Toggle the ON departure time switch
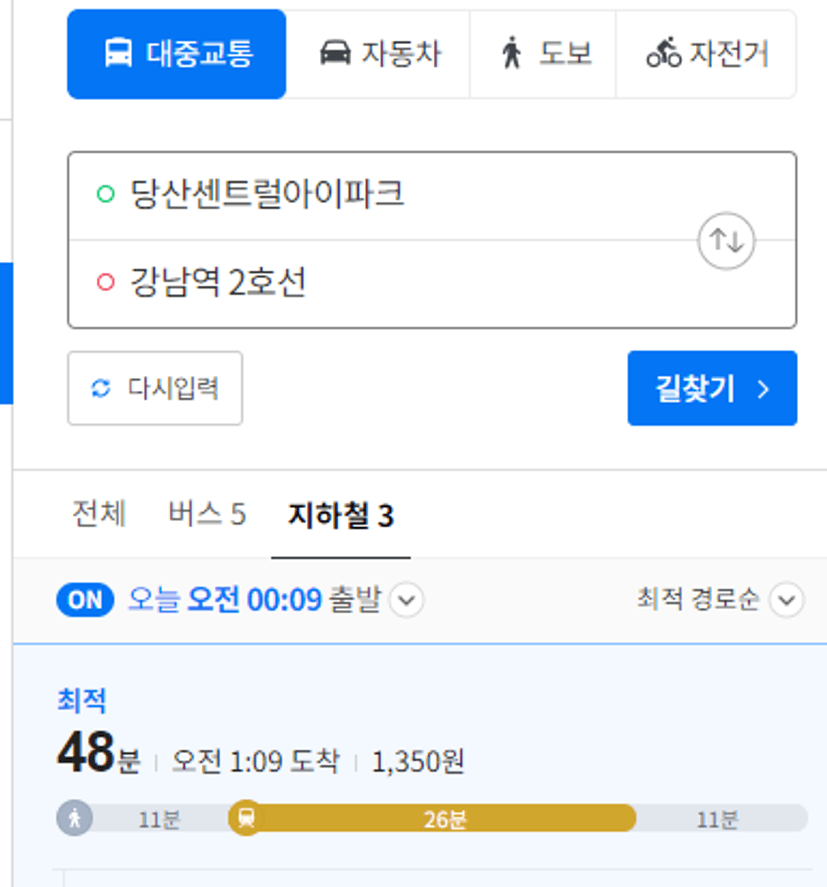827x887 pixels. click(x=85, y=600)
